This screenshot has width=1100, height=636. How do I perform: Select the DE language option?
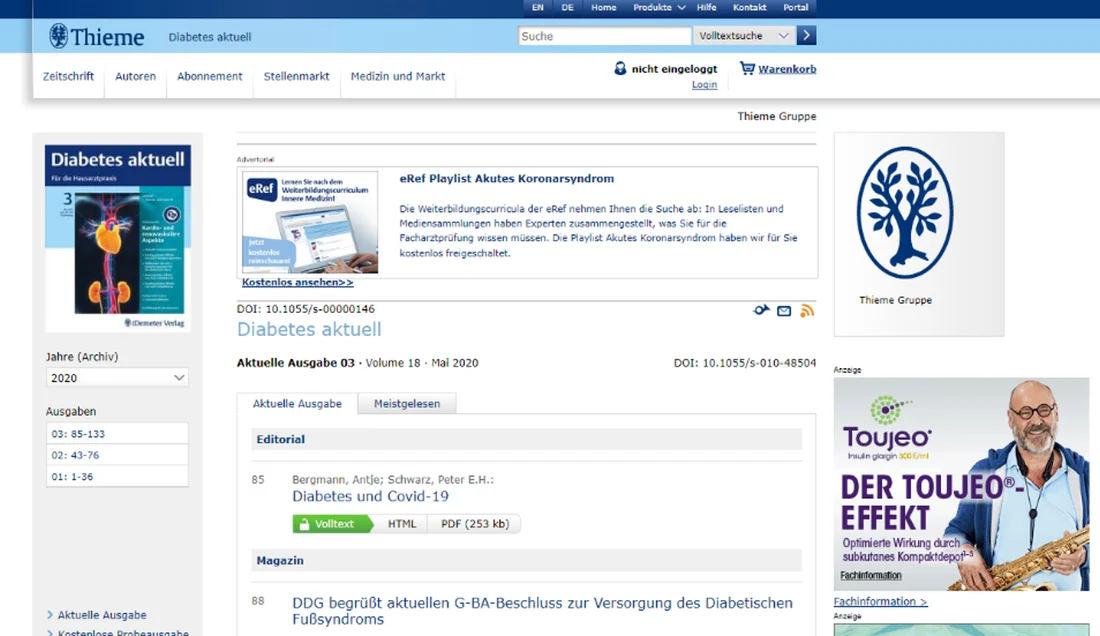(567, 7)
